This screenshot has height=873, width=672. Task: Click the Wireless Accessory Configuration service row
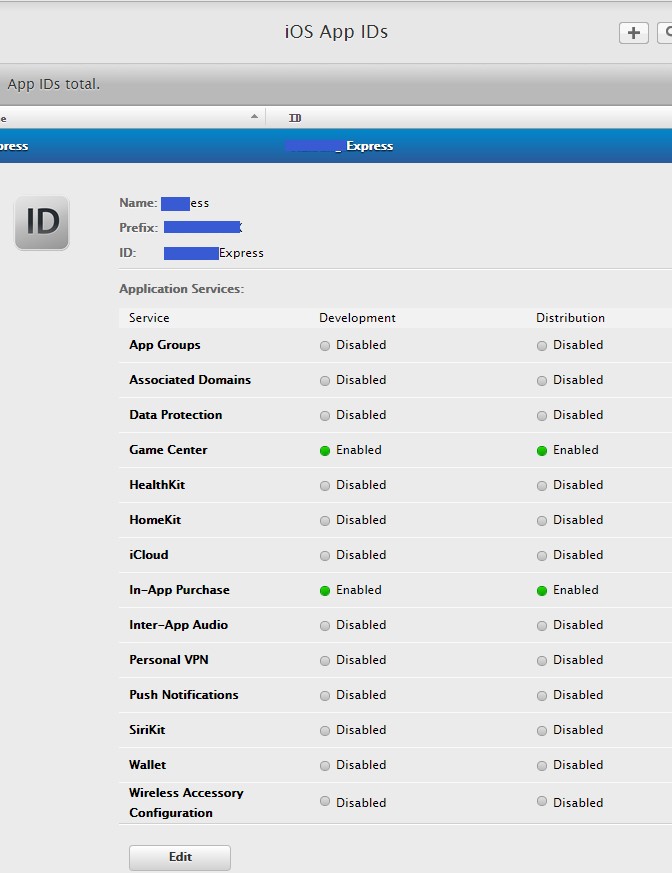(x=186, y=802)
